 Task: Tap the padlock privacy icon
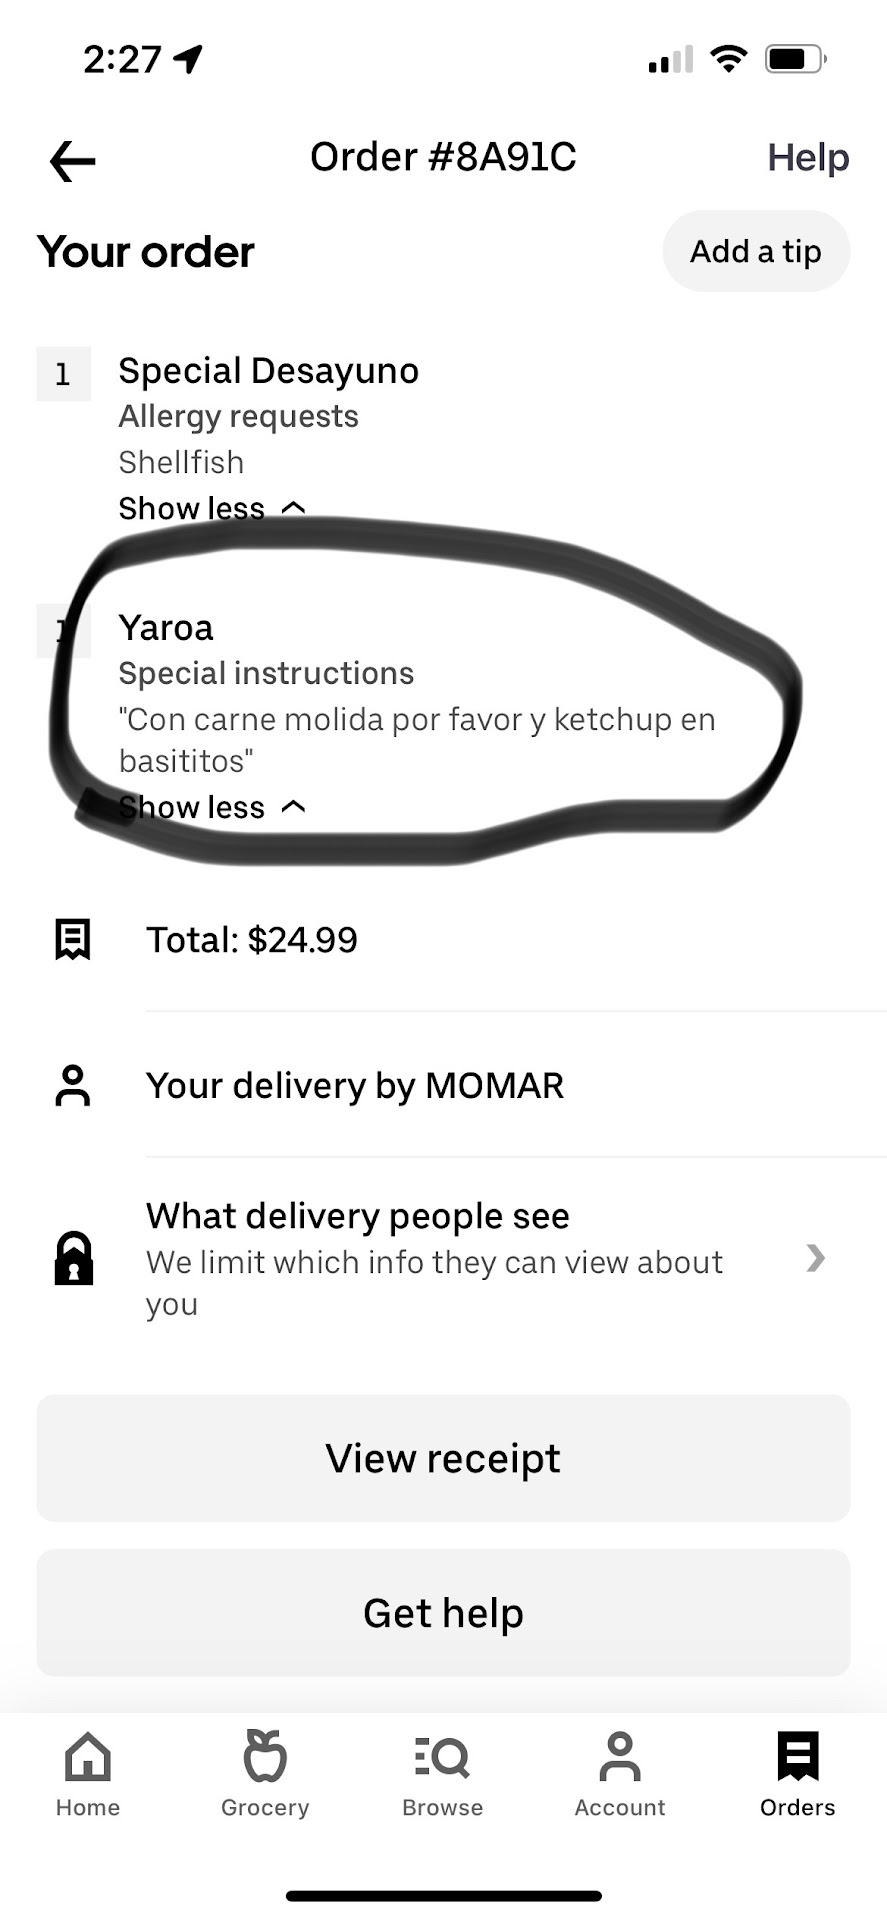[73, 1258]
